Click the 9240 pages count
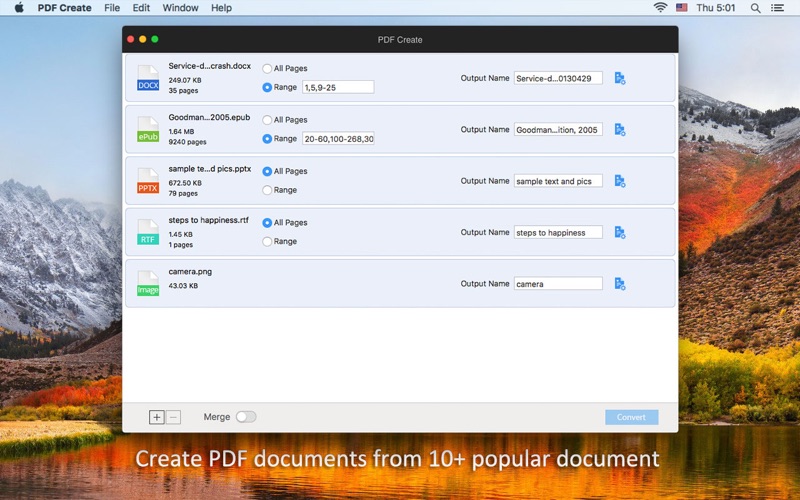The image size is (800, 500). (x=187, y=142)
